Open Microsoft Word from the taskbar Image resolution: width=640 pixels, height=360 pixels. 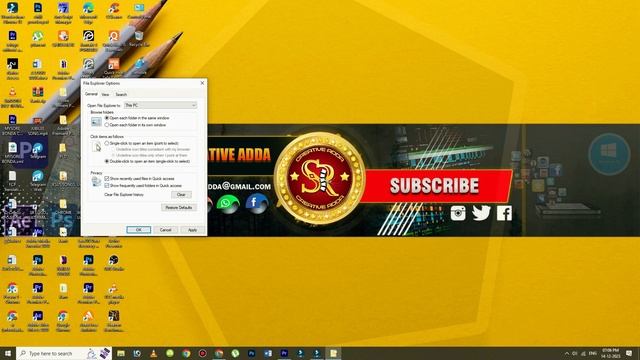click(268, 353)
